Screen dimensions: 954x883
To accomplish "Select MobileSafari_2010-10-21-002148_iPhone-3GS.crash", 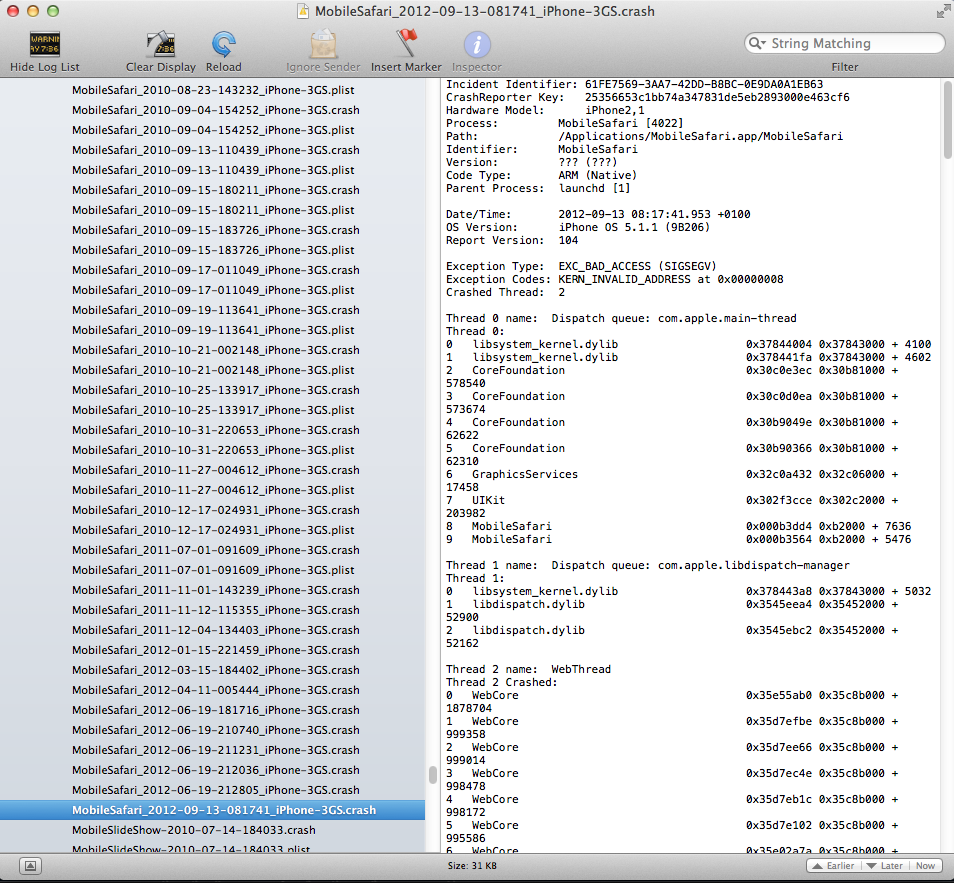I will click(215, 351).
